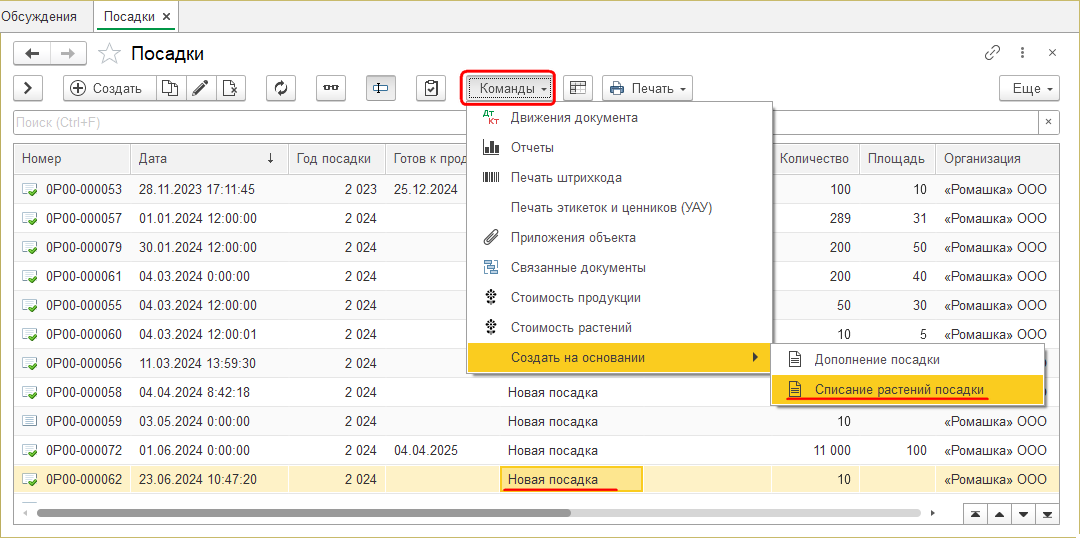Copy link using the chain icon
Viewport: 1080px width, 538px height.
coord(992,53)
